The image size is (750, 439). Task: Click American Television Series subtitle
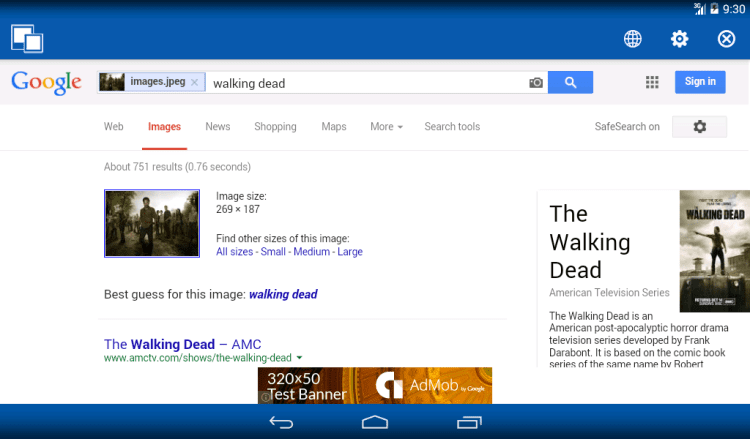[609, 293]
